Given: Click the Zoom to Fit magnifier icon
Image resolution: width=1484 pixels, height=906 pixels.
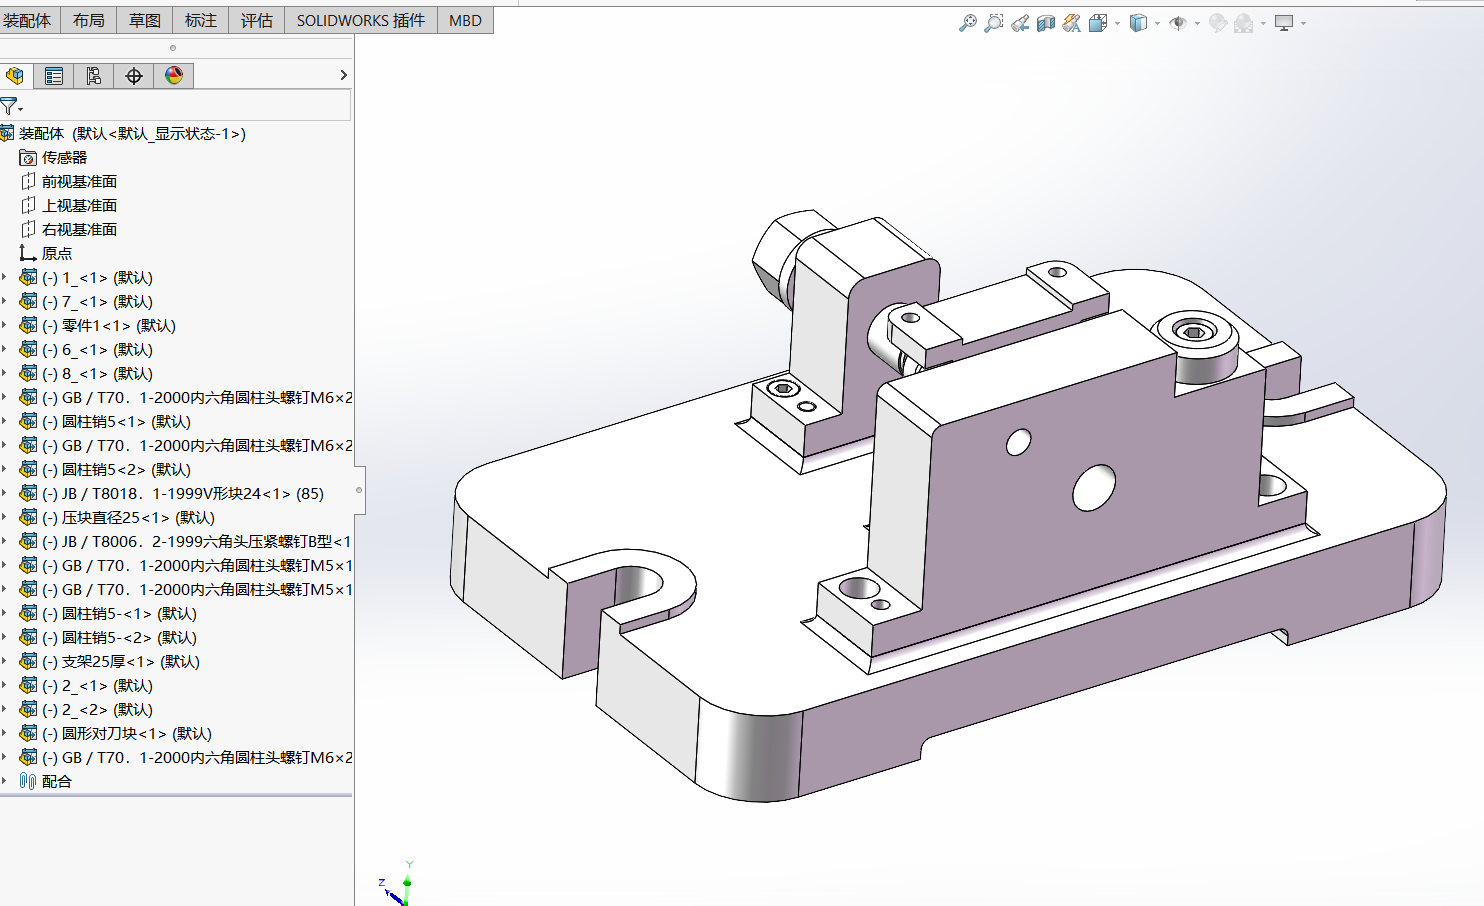Looking at the screenshot, I should click(x=967, y=23).
